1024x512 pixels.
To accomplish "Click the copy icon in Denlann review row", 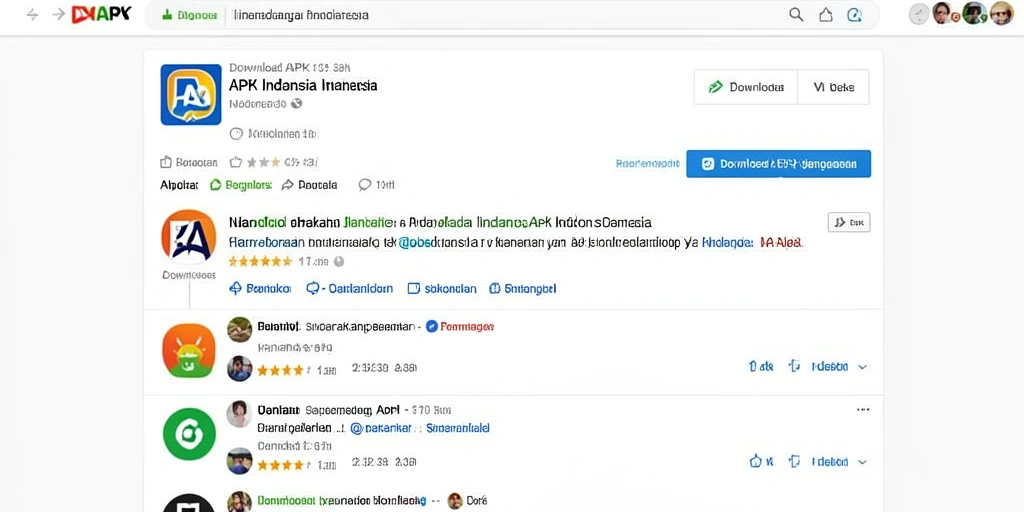I will 794,461.
